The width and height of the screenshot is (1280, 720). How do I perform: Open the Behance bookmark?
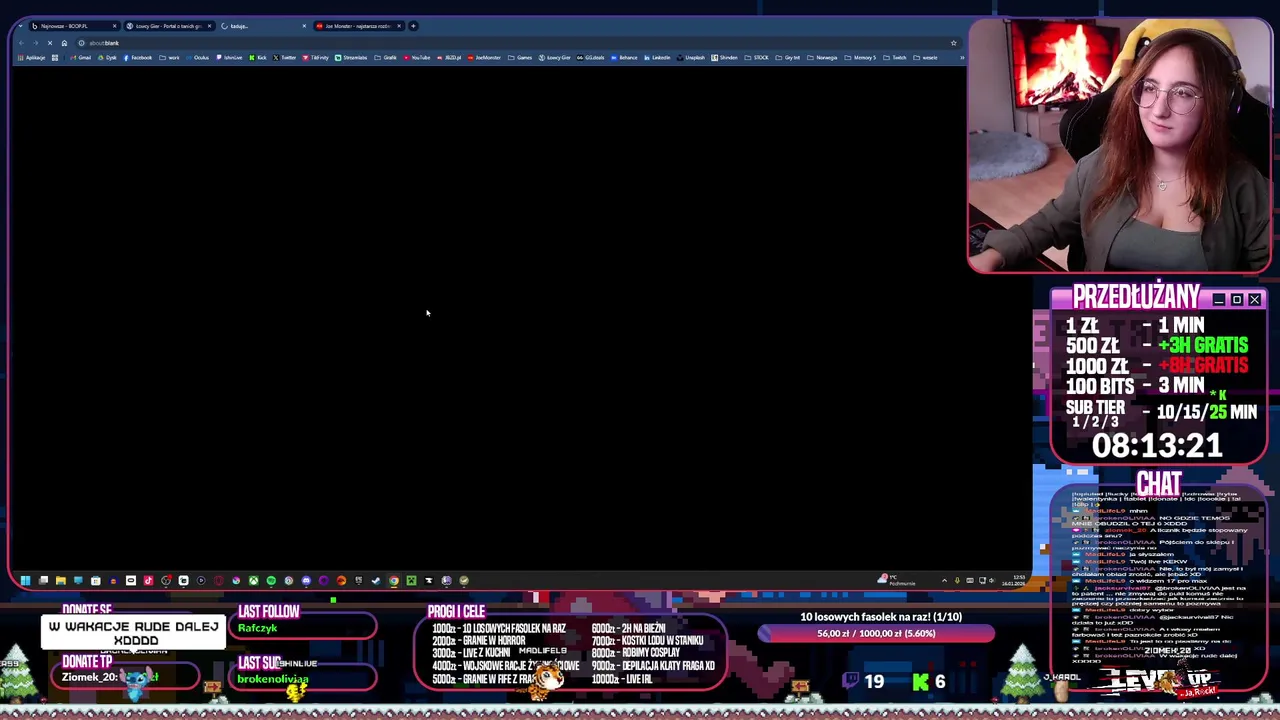coord(624,57)
